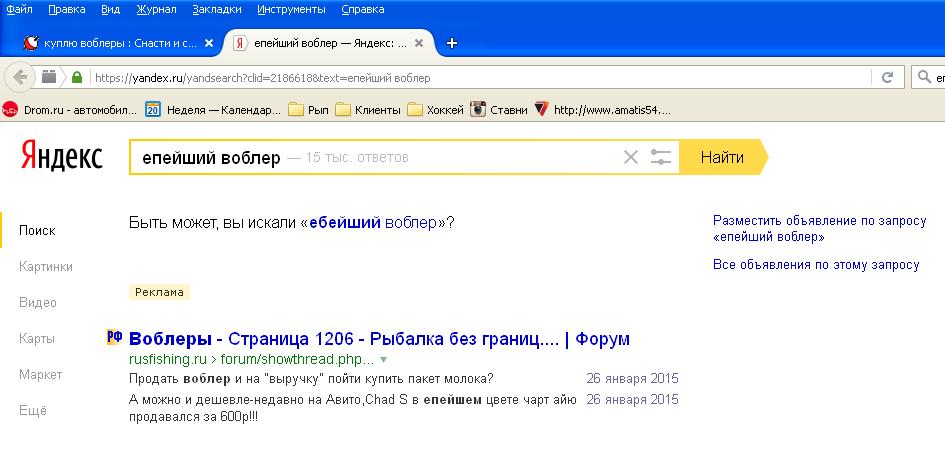Click 'Разместить объявление по запросу' link
Viewport: 945px width, 450px height.
click(x=820, y=228)
